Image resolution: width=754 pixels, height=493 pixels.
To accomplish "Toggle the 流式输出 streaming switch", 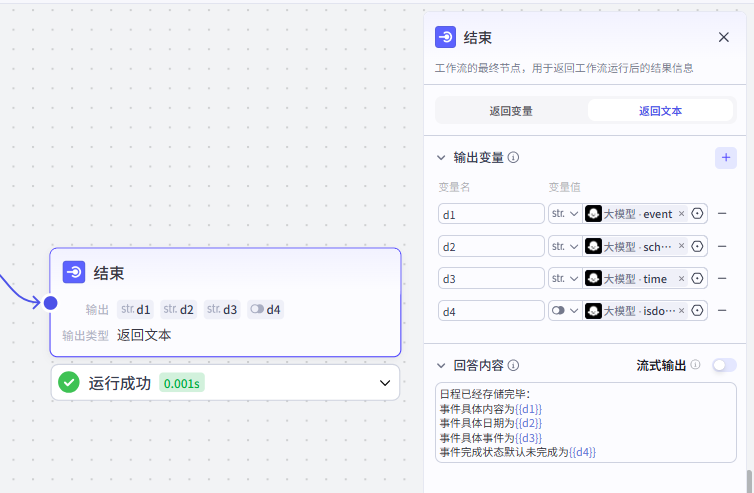I will coord(724,366).
